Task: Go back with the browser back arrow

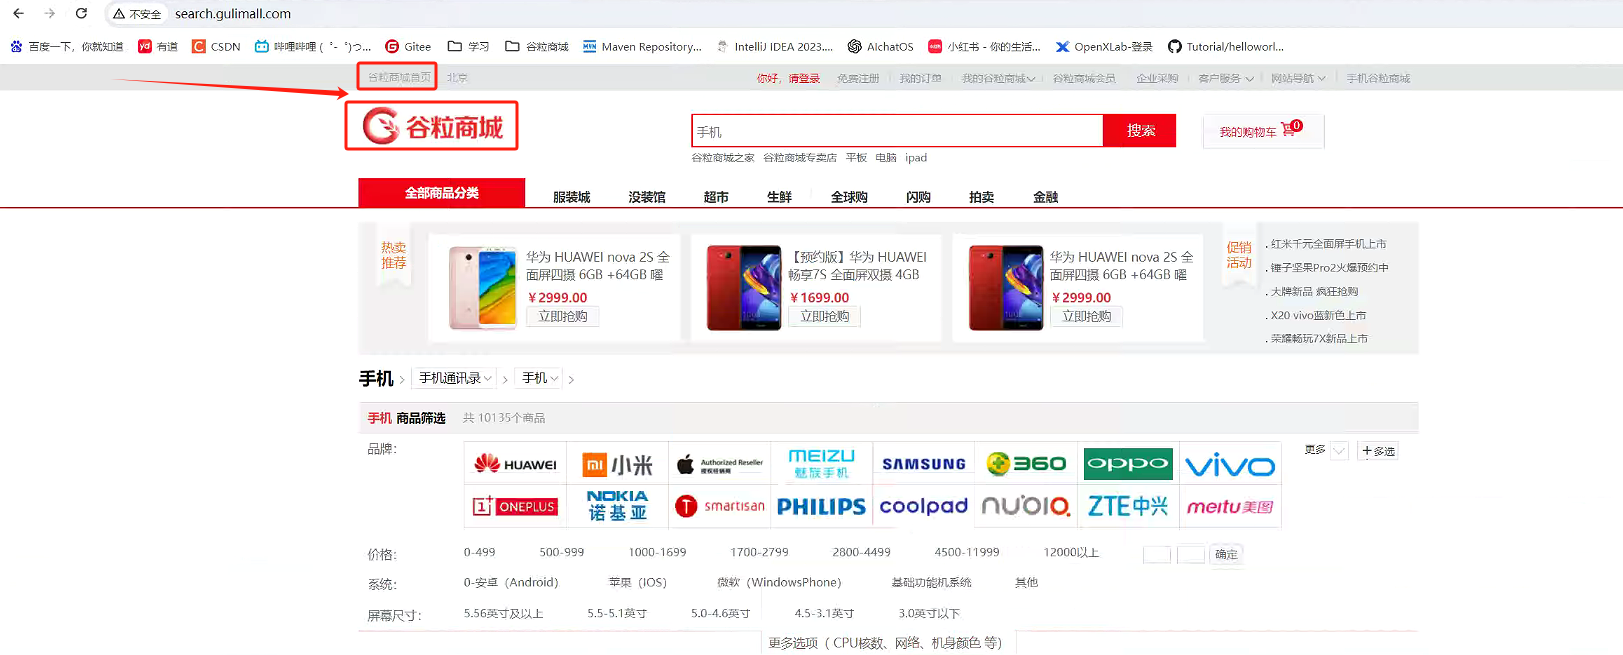Action: (18, 13)
